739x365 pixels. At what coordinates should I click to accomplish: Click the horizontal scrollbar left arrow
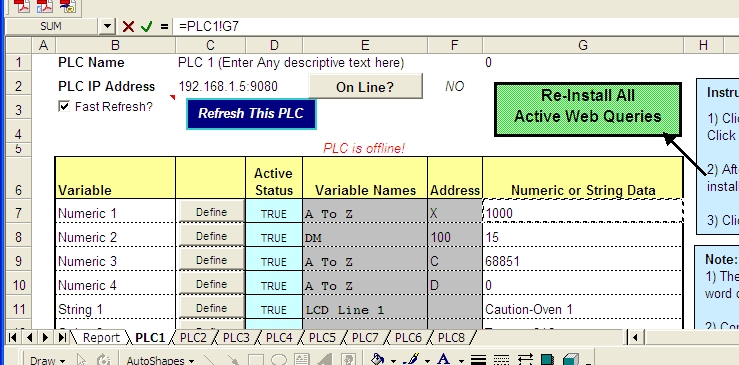click(x=635, y=337)
